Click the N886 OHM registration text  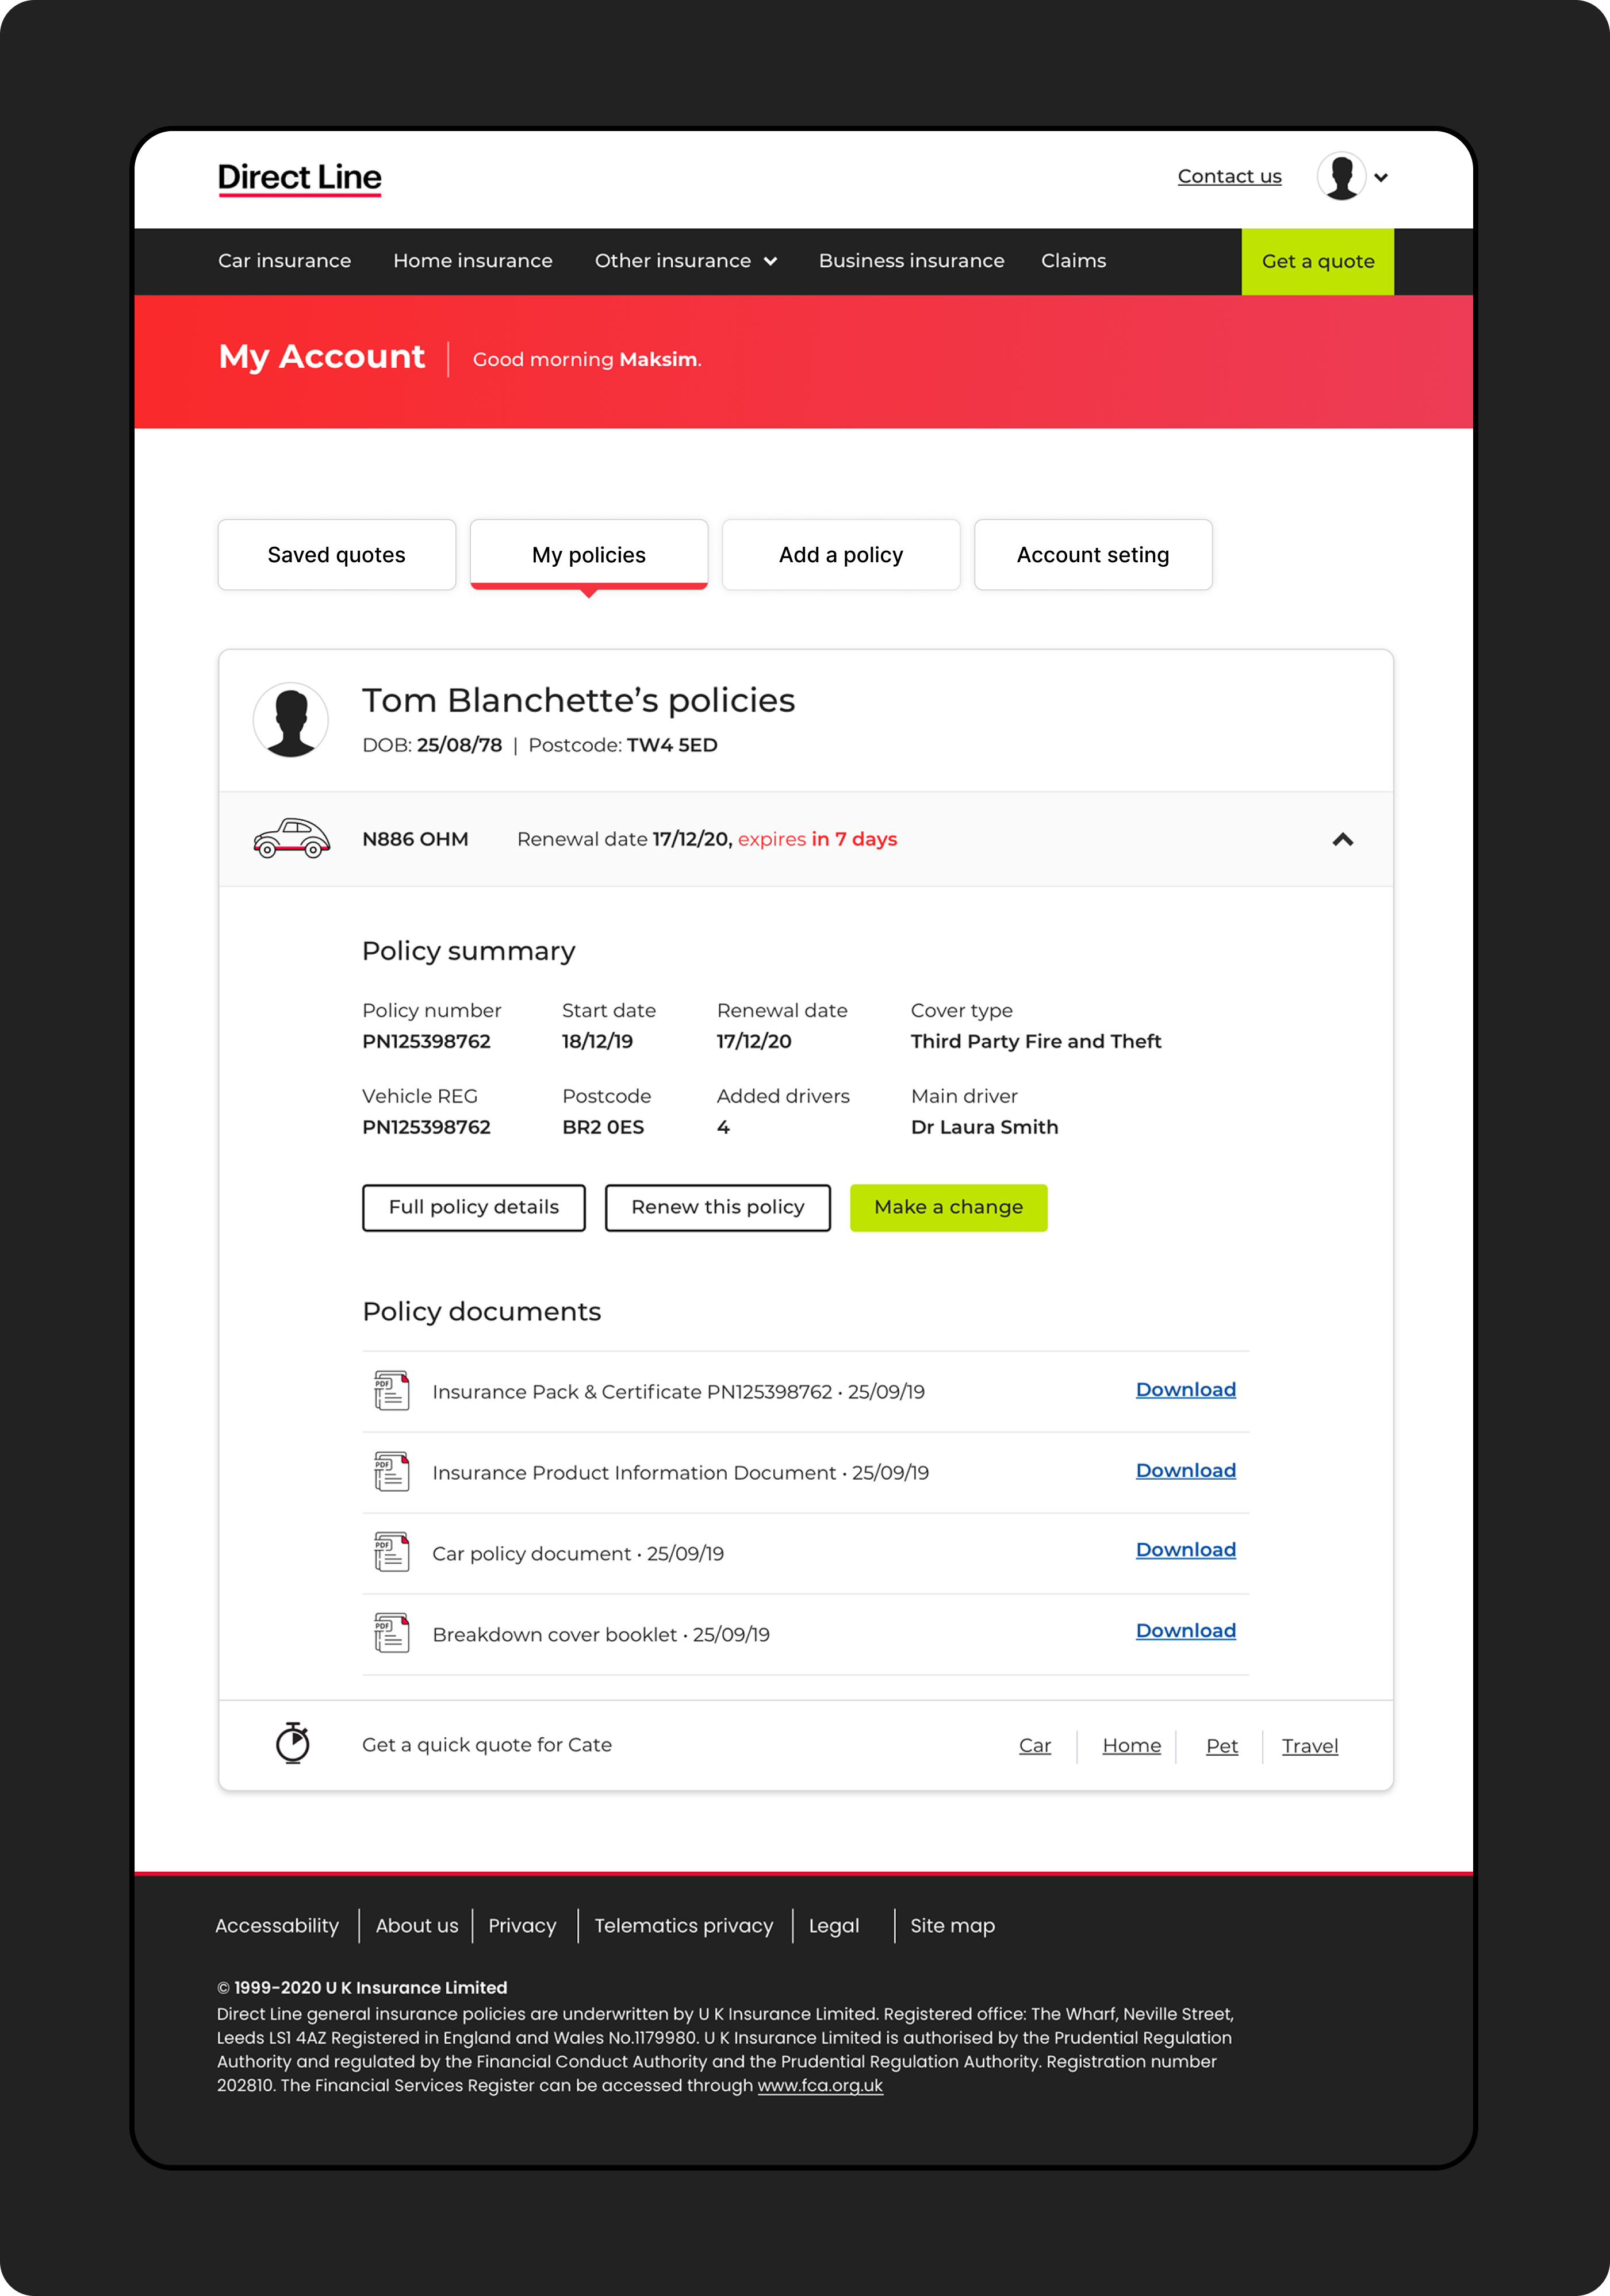click(x=415, y=839)
